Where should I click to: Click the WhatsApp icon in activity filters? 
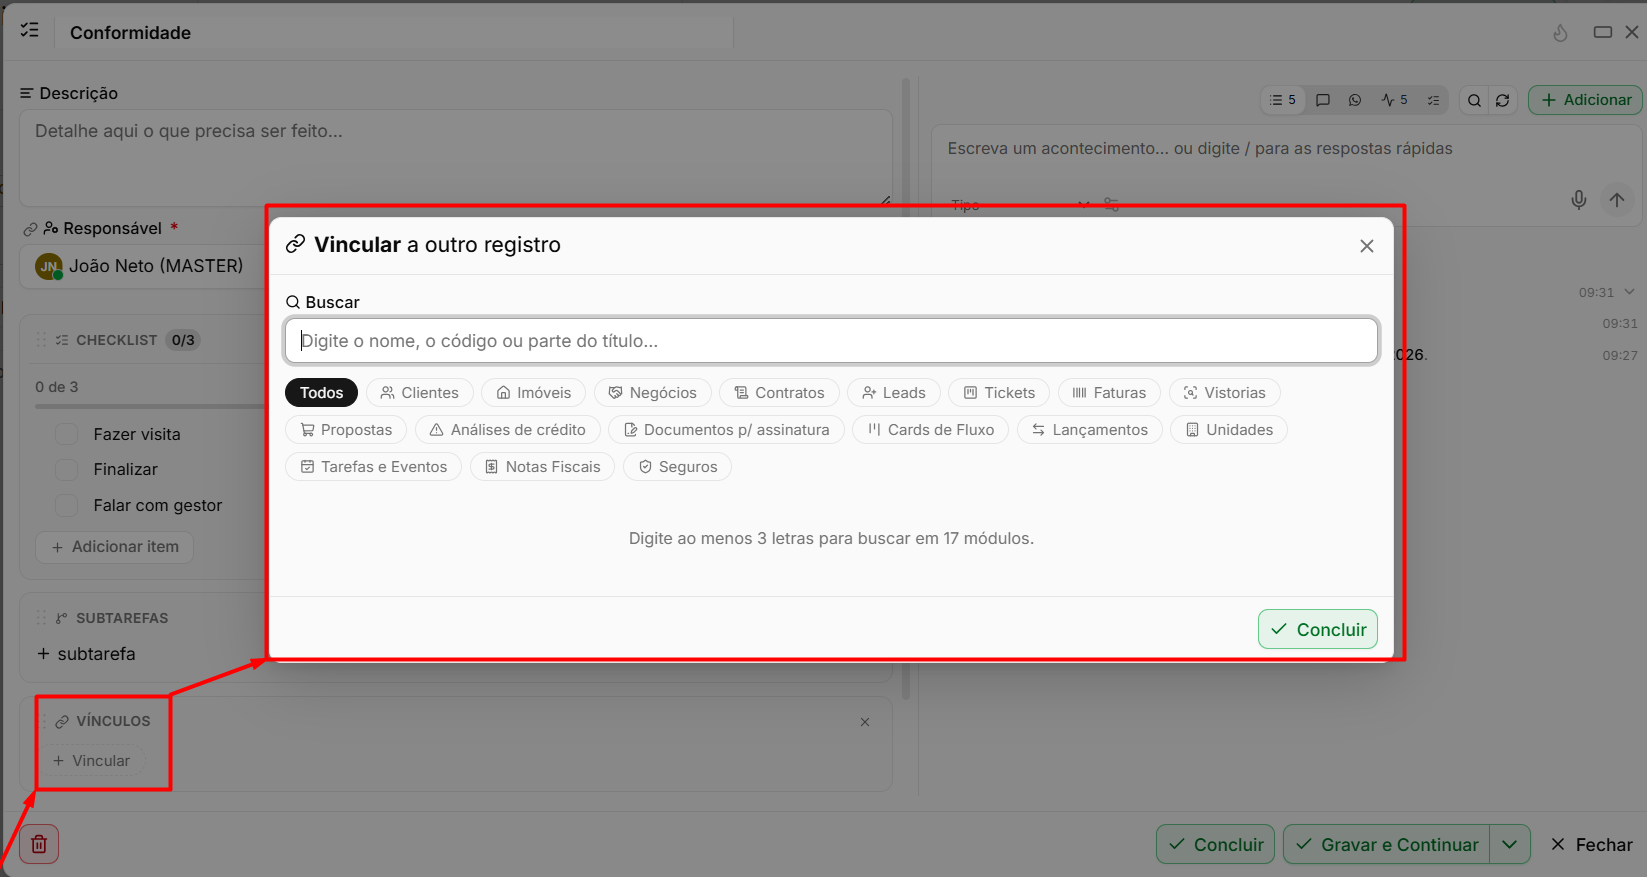click(1355, 100)
